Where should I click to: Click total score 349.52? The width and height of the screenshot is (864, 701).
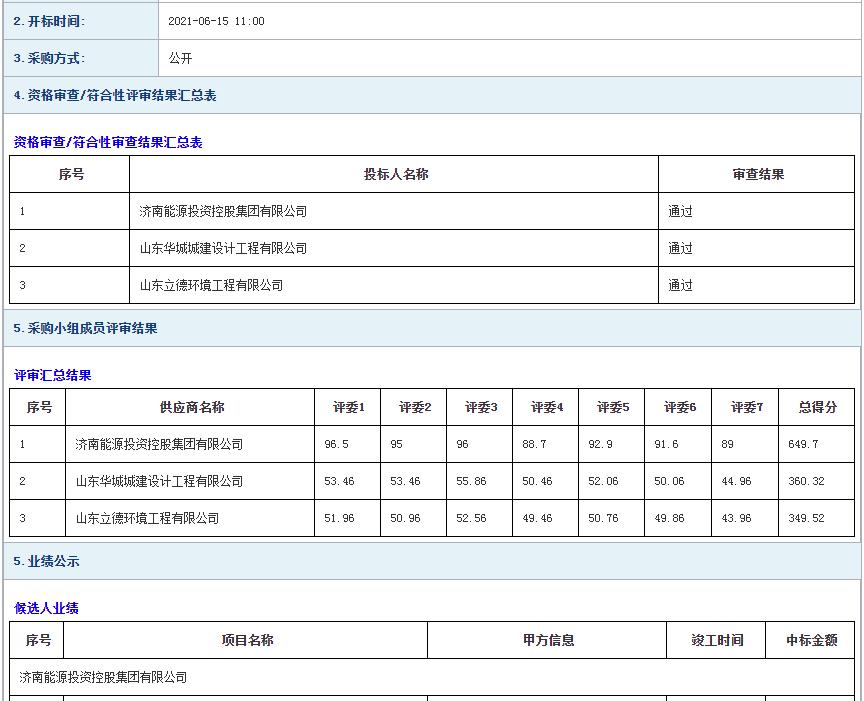pyautogui.click(x=806, y=519)
